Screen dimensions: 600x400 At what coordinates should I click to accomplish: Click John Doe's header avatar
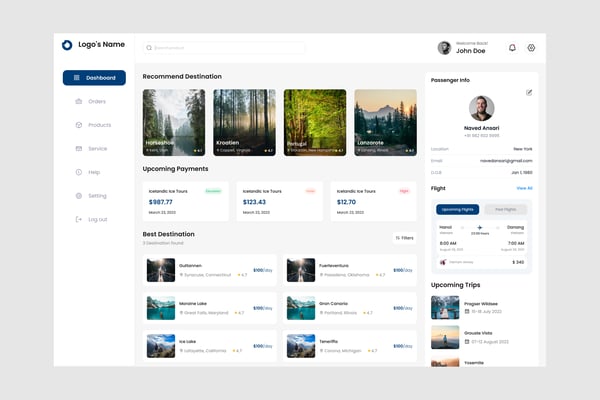click(x=444, y=48)
